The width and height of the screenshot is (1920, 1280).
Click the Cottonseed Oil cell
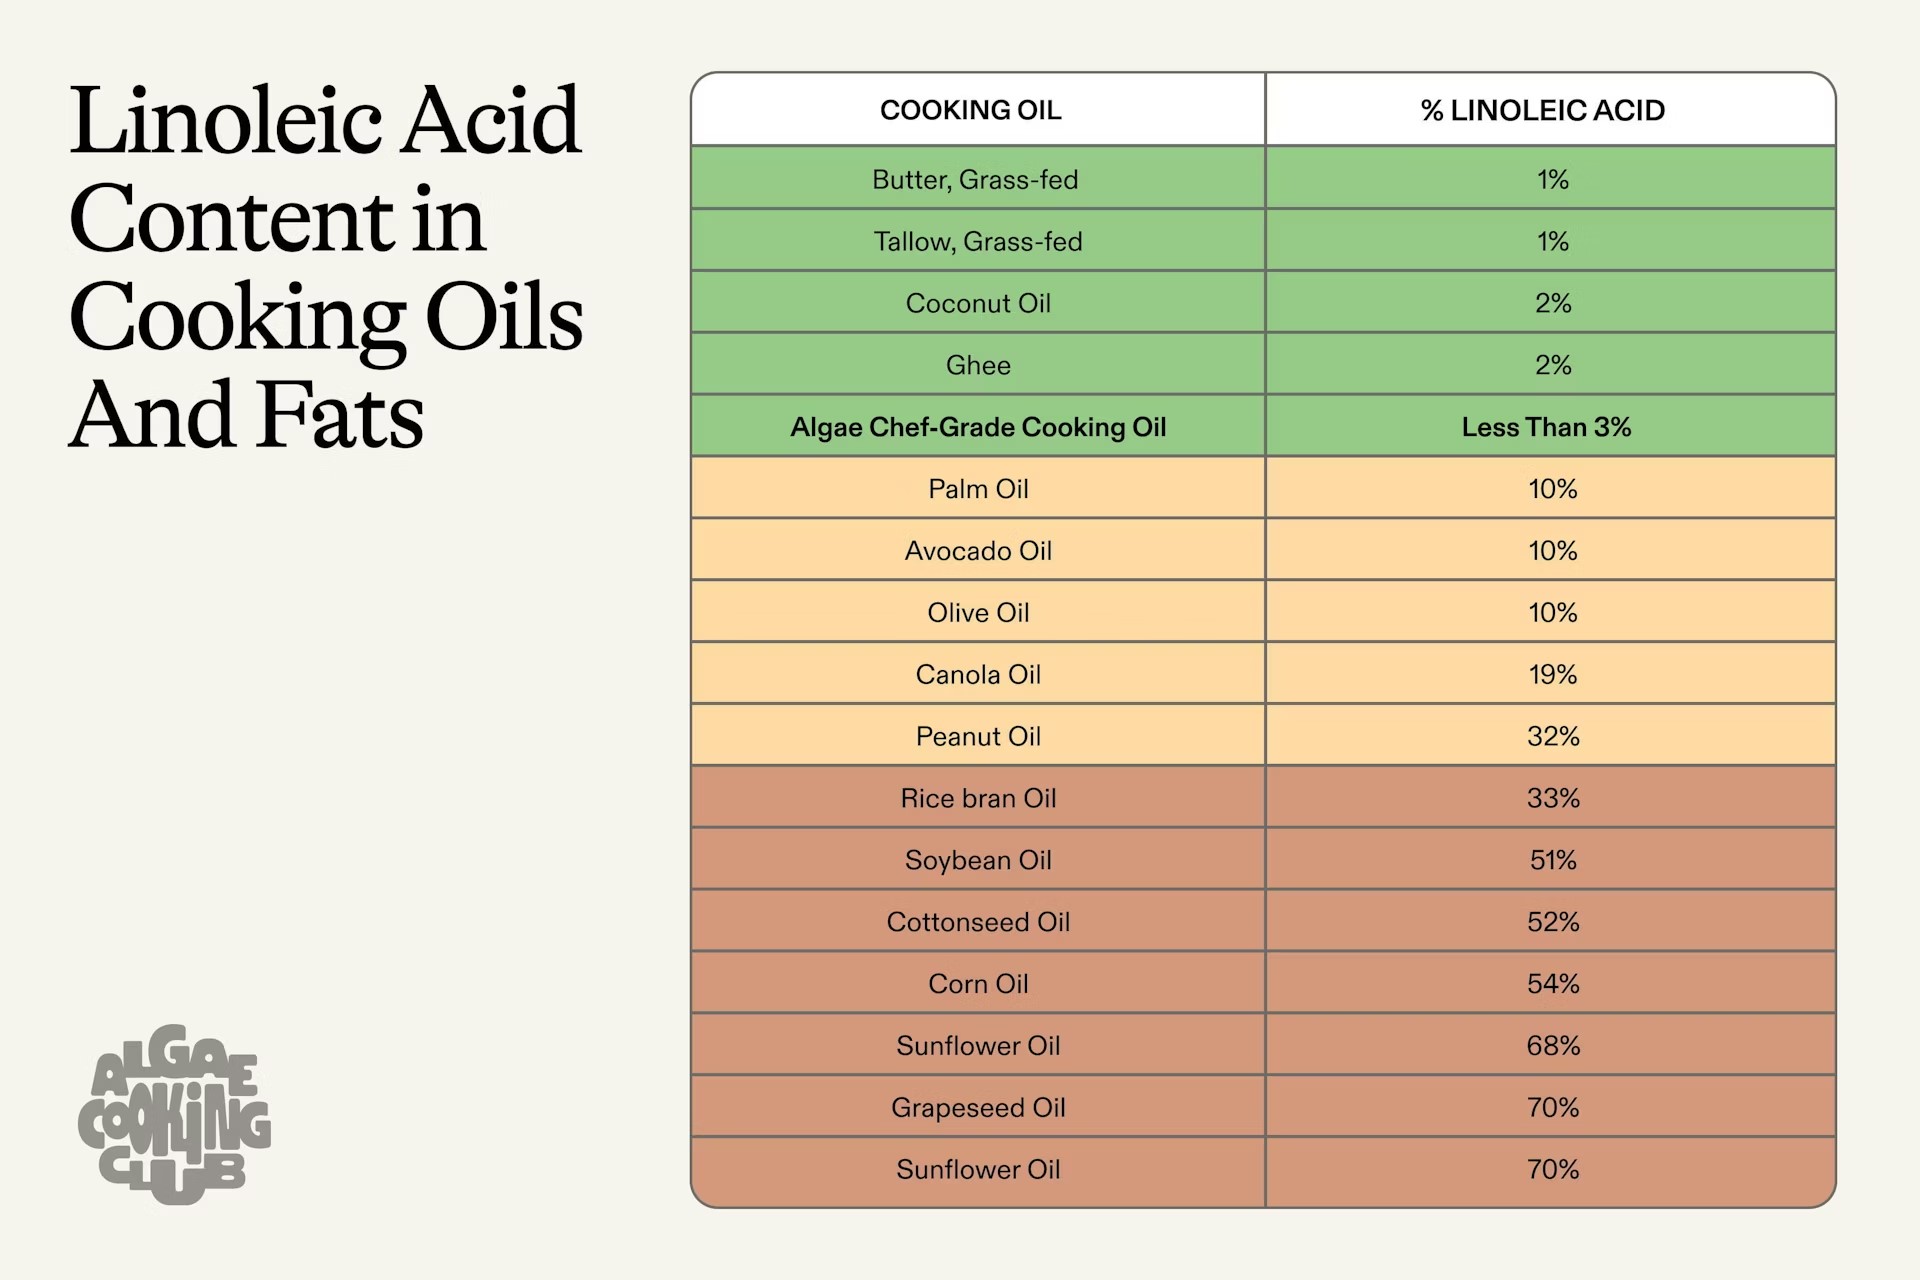977,922
